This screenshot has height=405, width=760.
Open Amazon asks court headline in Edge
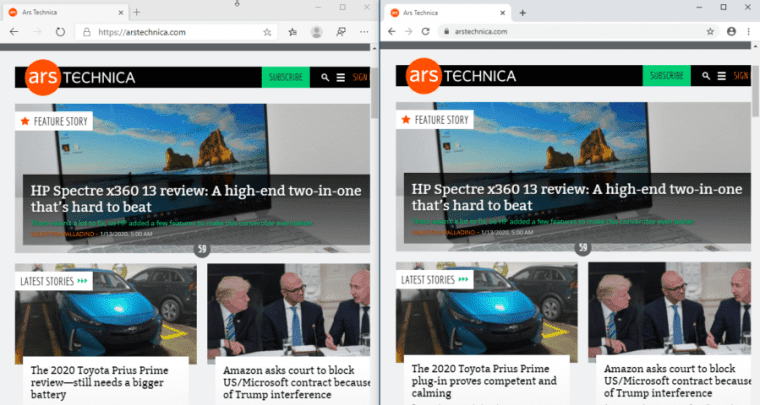296,382
